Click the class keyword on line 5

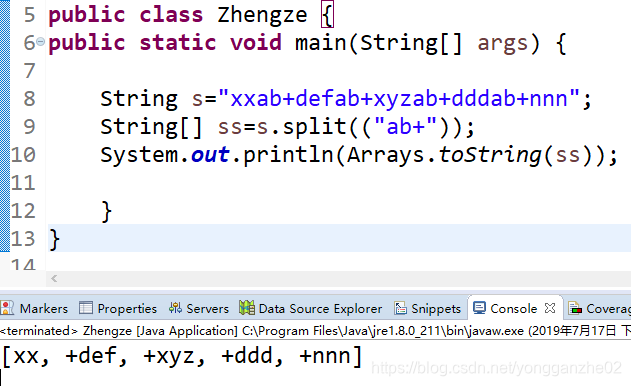tap(171, 15)
